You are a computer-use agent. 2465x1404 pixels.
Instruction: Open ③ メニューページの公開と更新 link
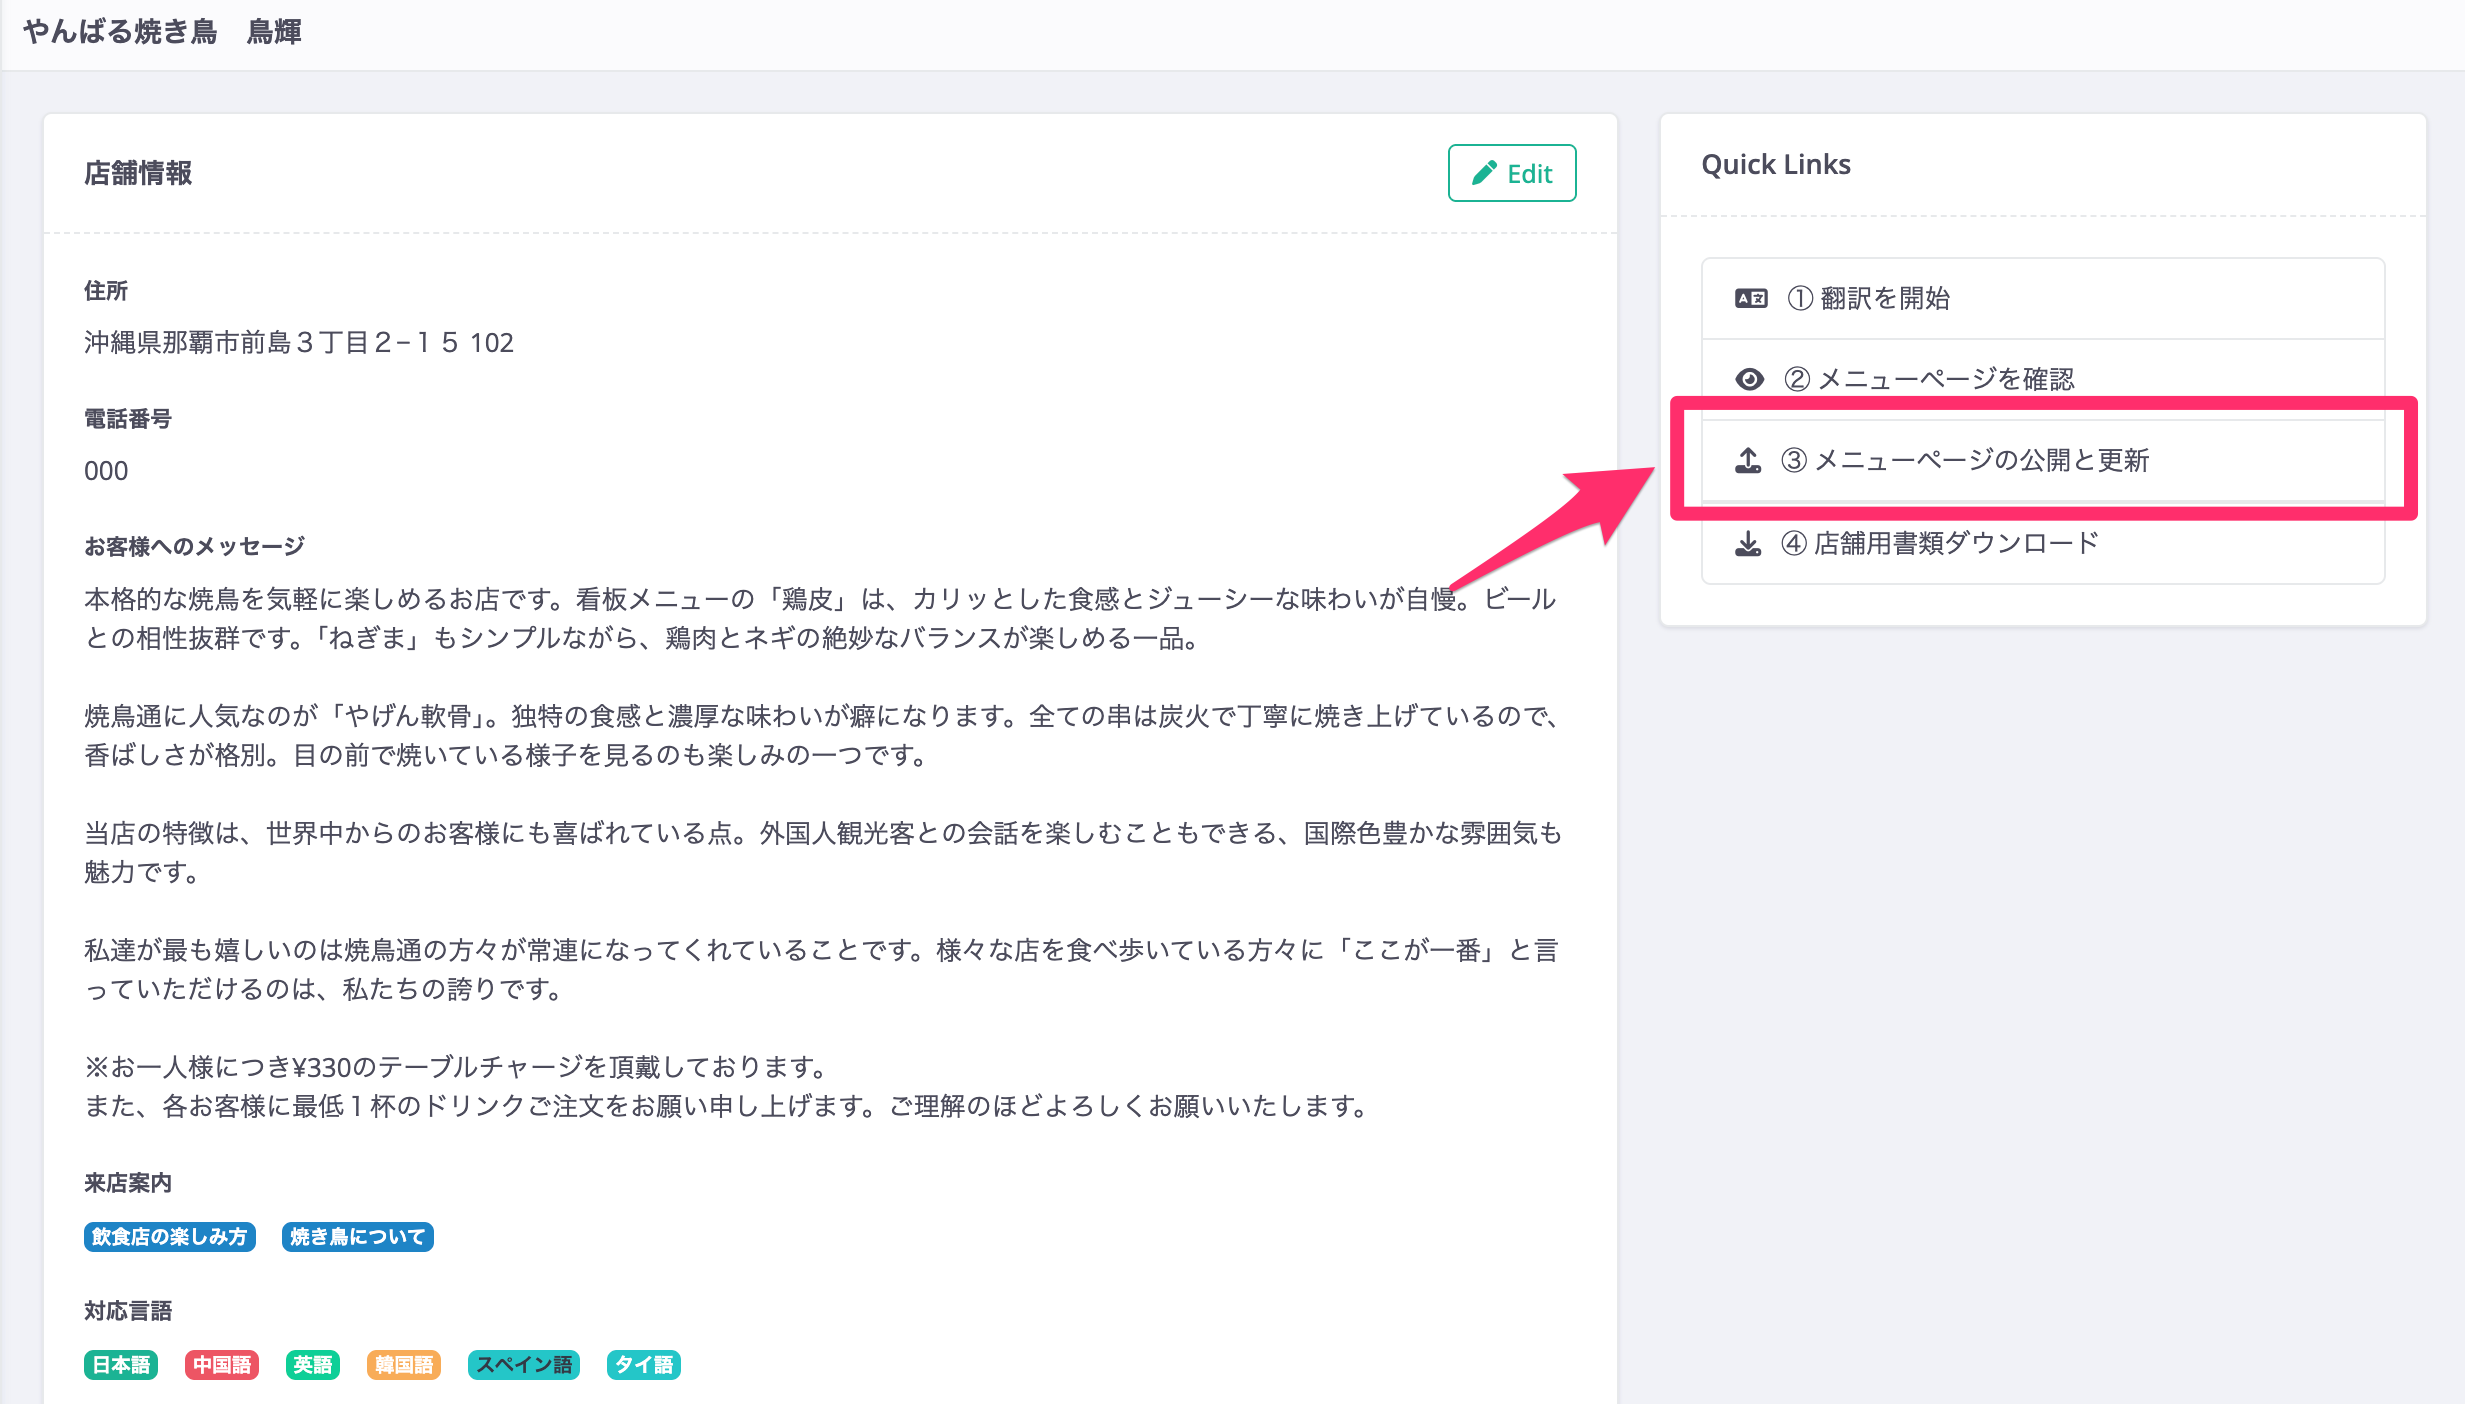point(2042,460)
